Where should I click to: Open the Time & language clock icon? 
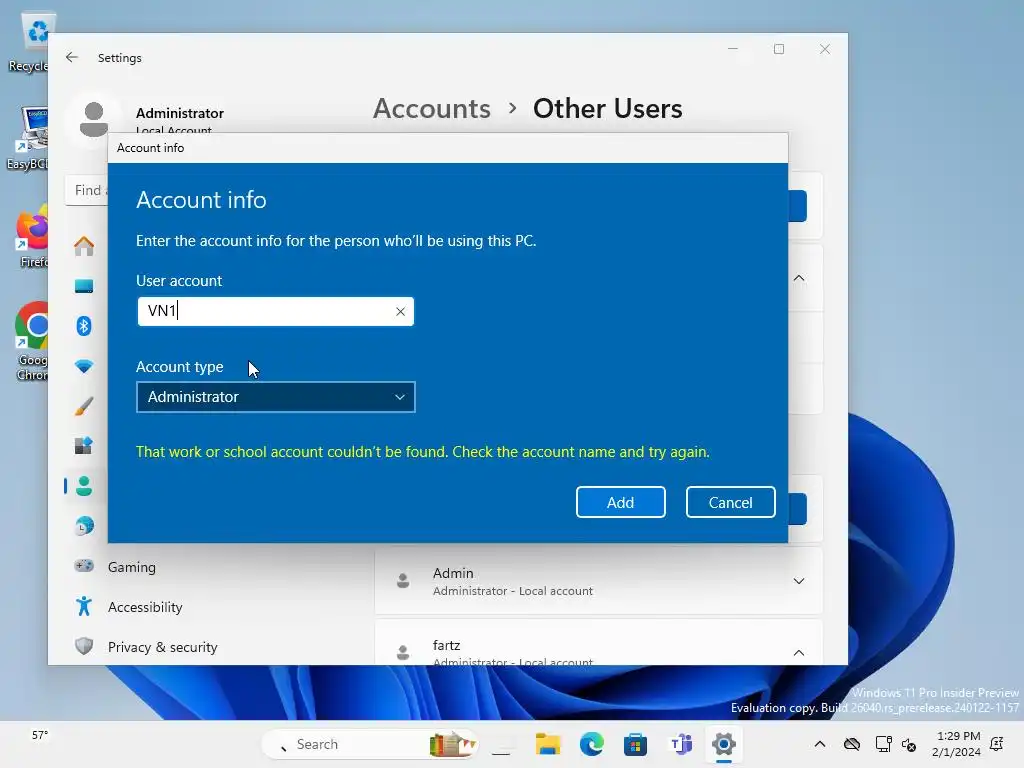[84, 526]
